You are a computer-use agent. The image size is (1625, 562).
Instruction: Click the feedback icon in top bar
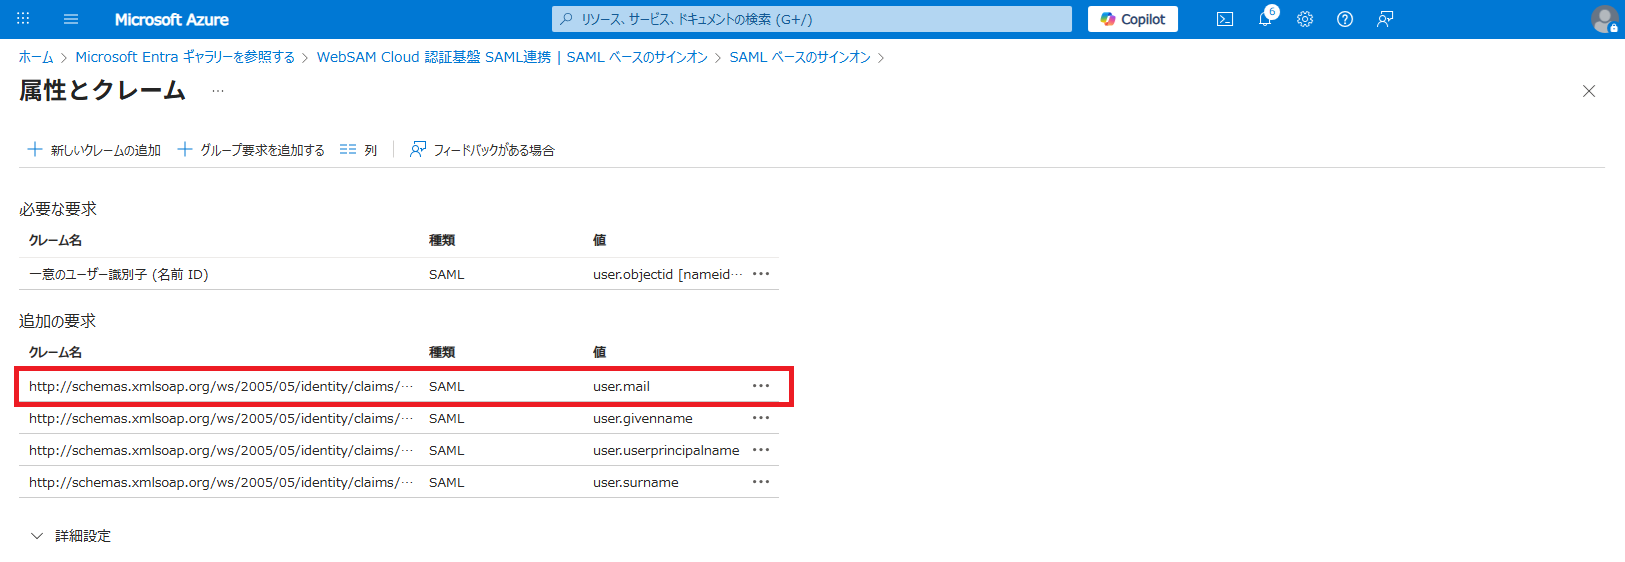click(1385, 19)
